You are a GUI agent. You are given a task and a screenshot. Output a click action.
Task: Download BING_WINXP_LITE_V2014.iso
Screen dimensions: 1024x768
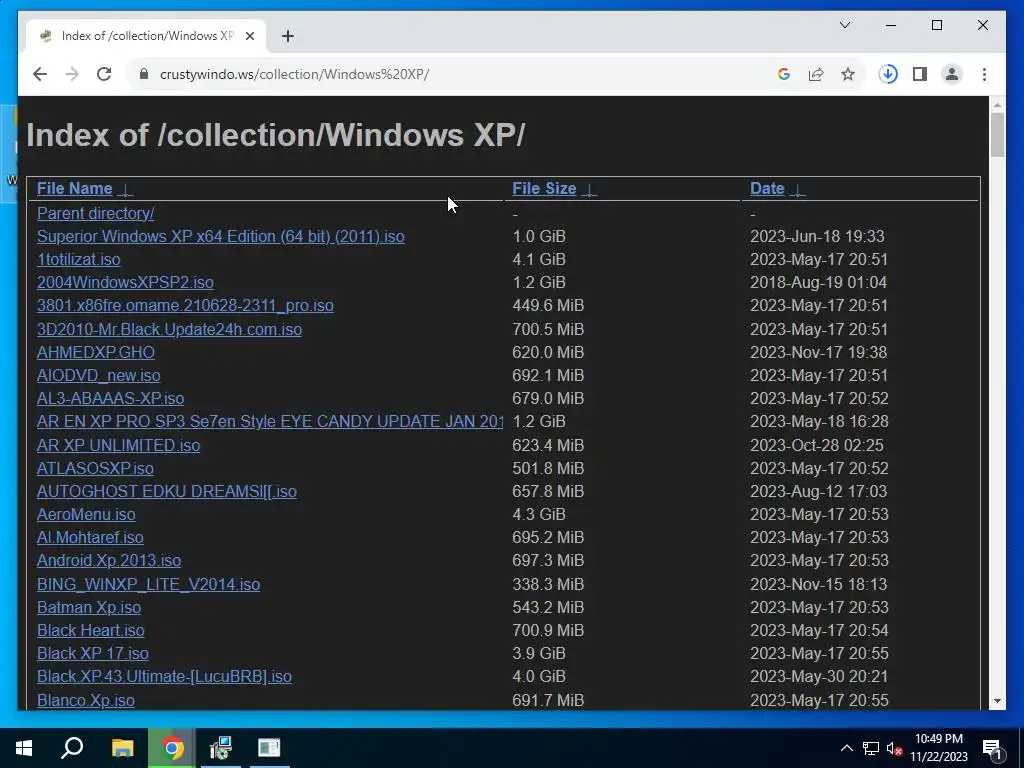tap(148, 584)
